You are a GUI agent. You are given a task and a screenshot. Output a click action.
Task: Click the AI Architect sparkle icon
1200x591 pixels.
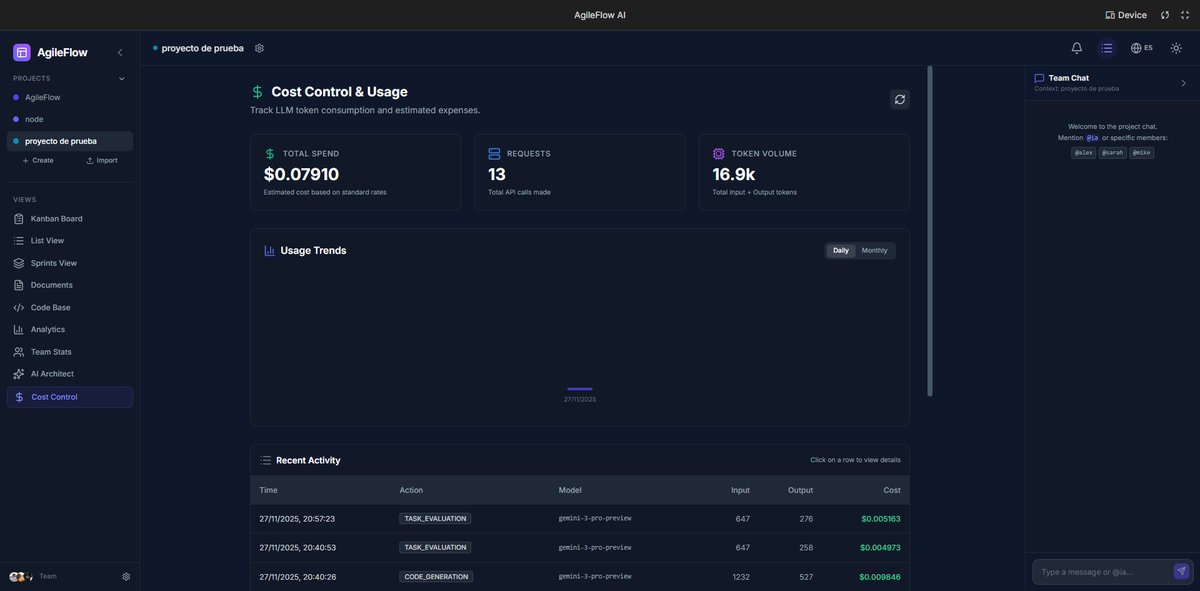[x=19, y=374]
